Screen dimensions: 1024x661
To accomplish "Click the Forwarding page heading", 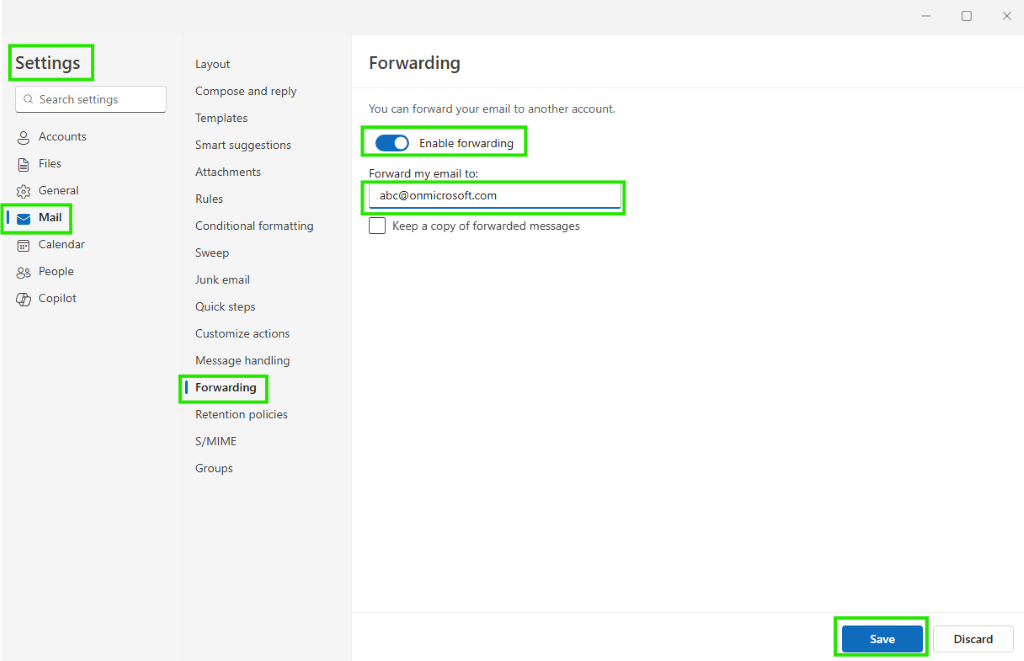I will coord(414,63).
